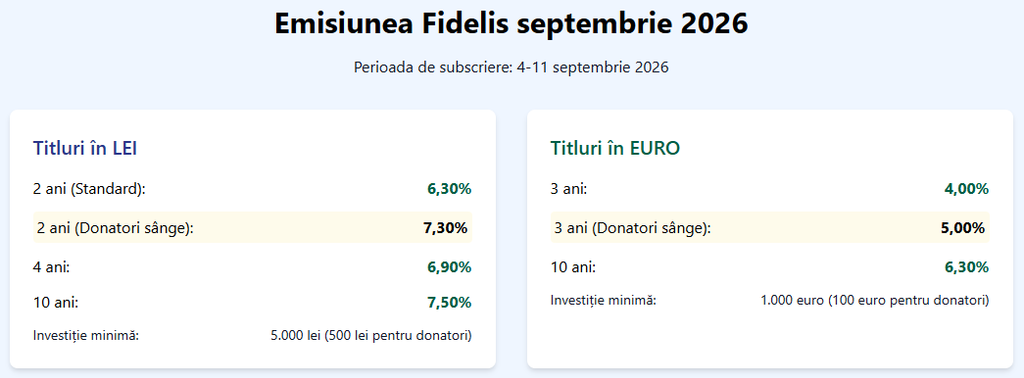Click the 7,30% blood donor rate
Viewport: 1024px width, 378px height.
(445, 228)
